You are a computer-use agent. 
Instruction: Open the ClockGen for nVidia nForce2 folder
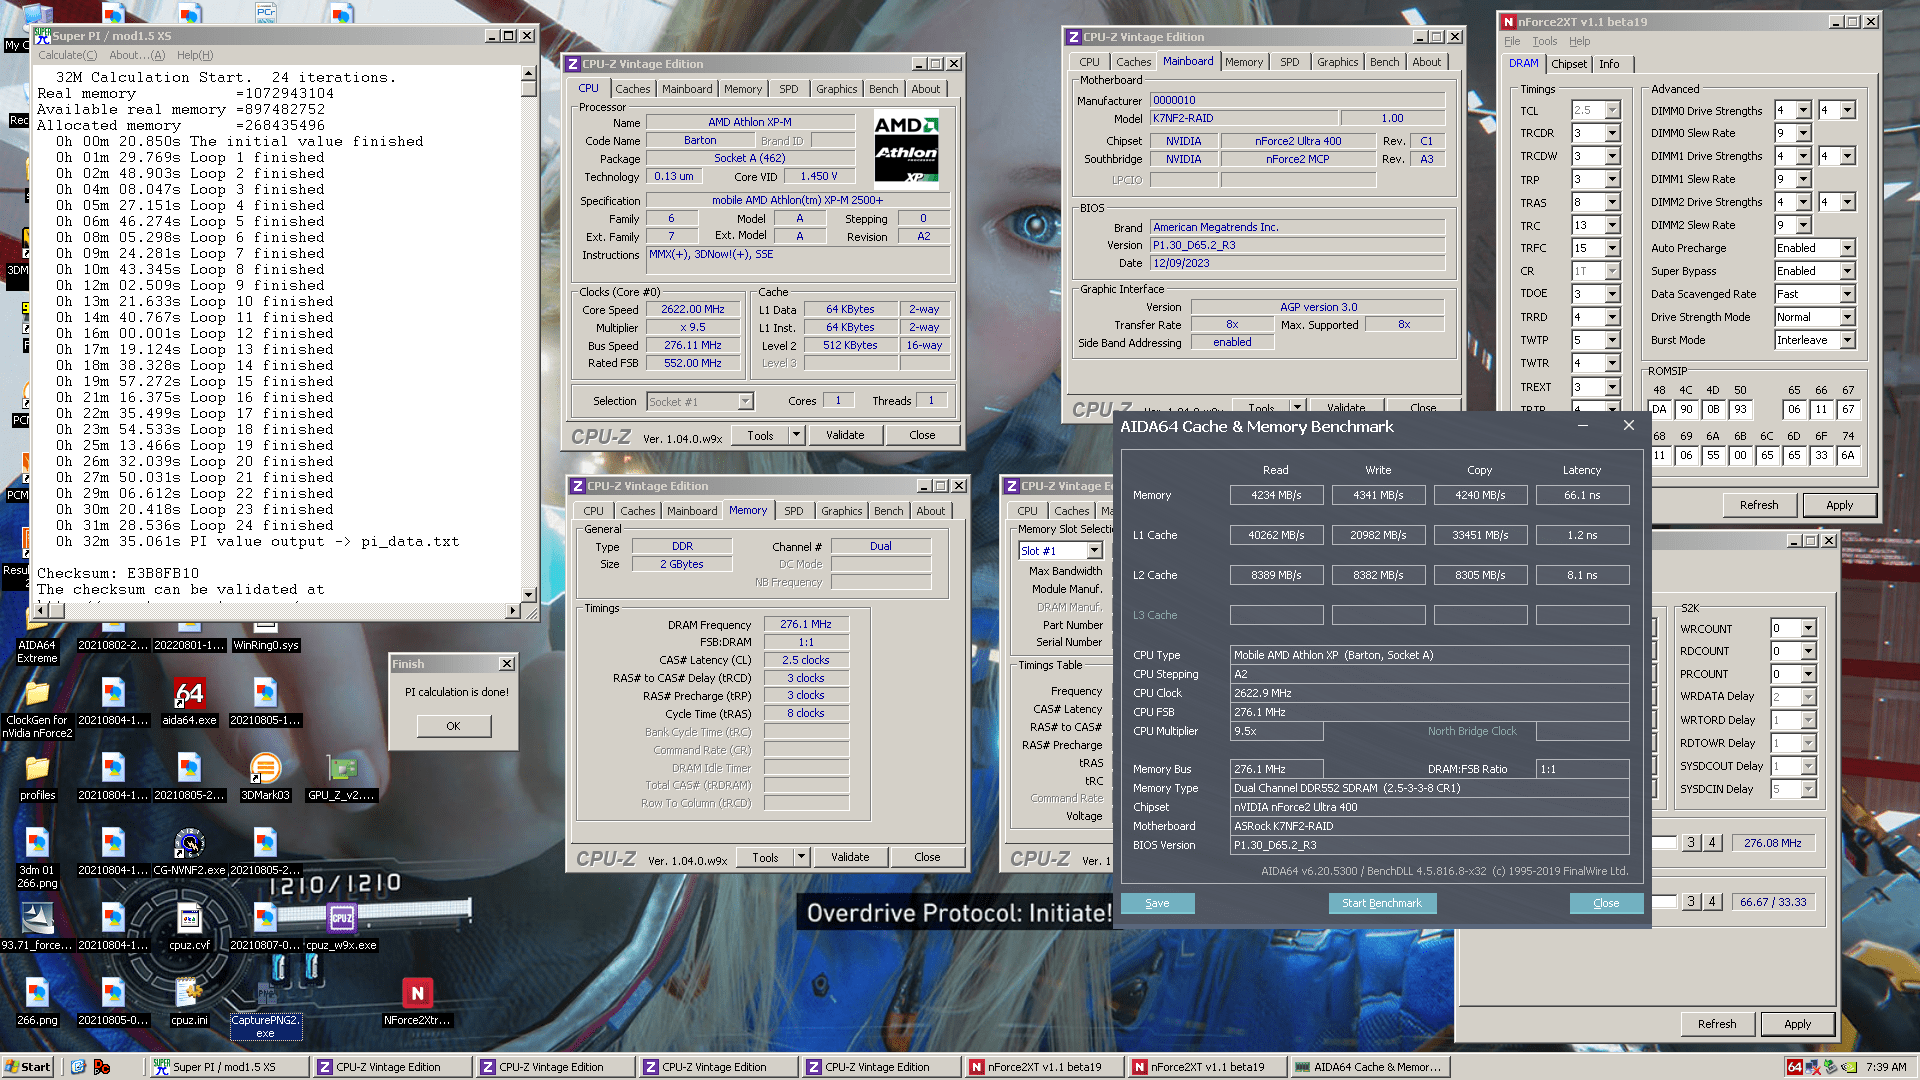pos(37,708)
